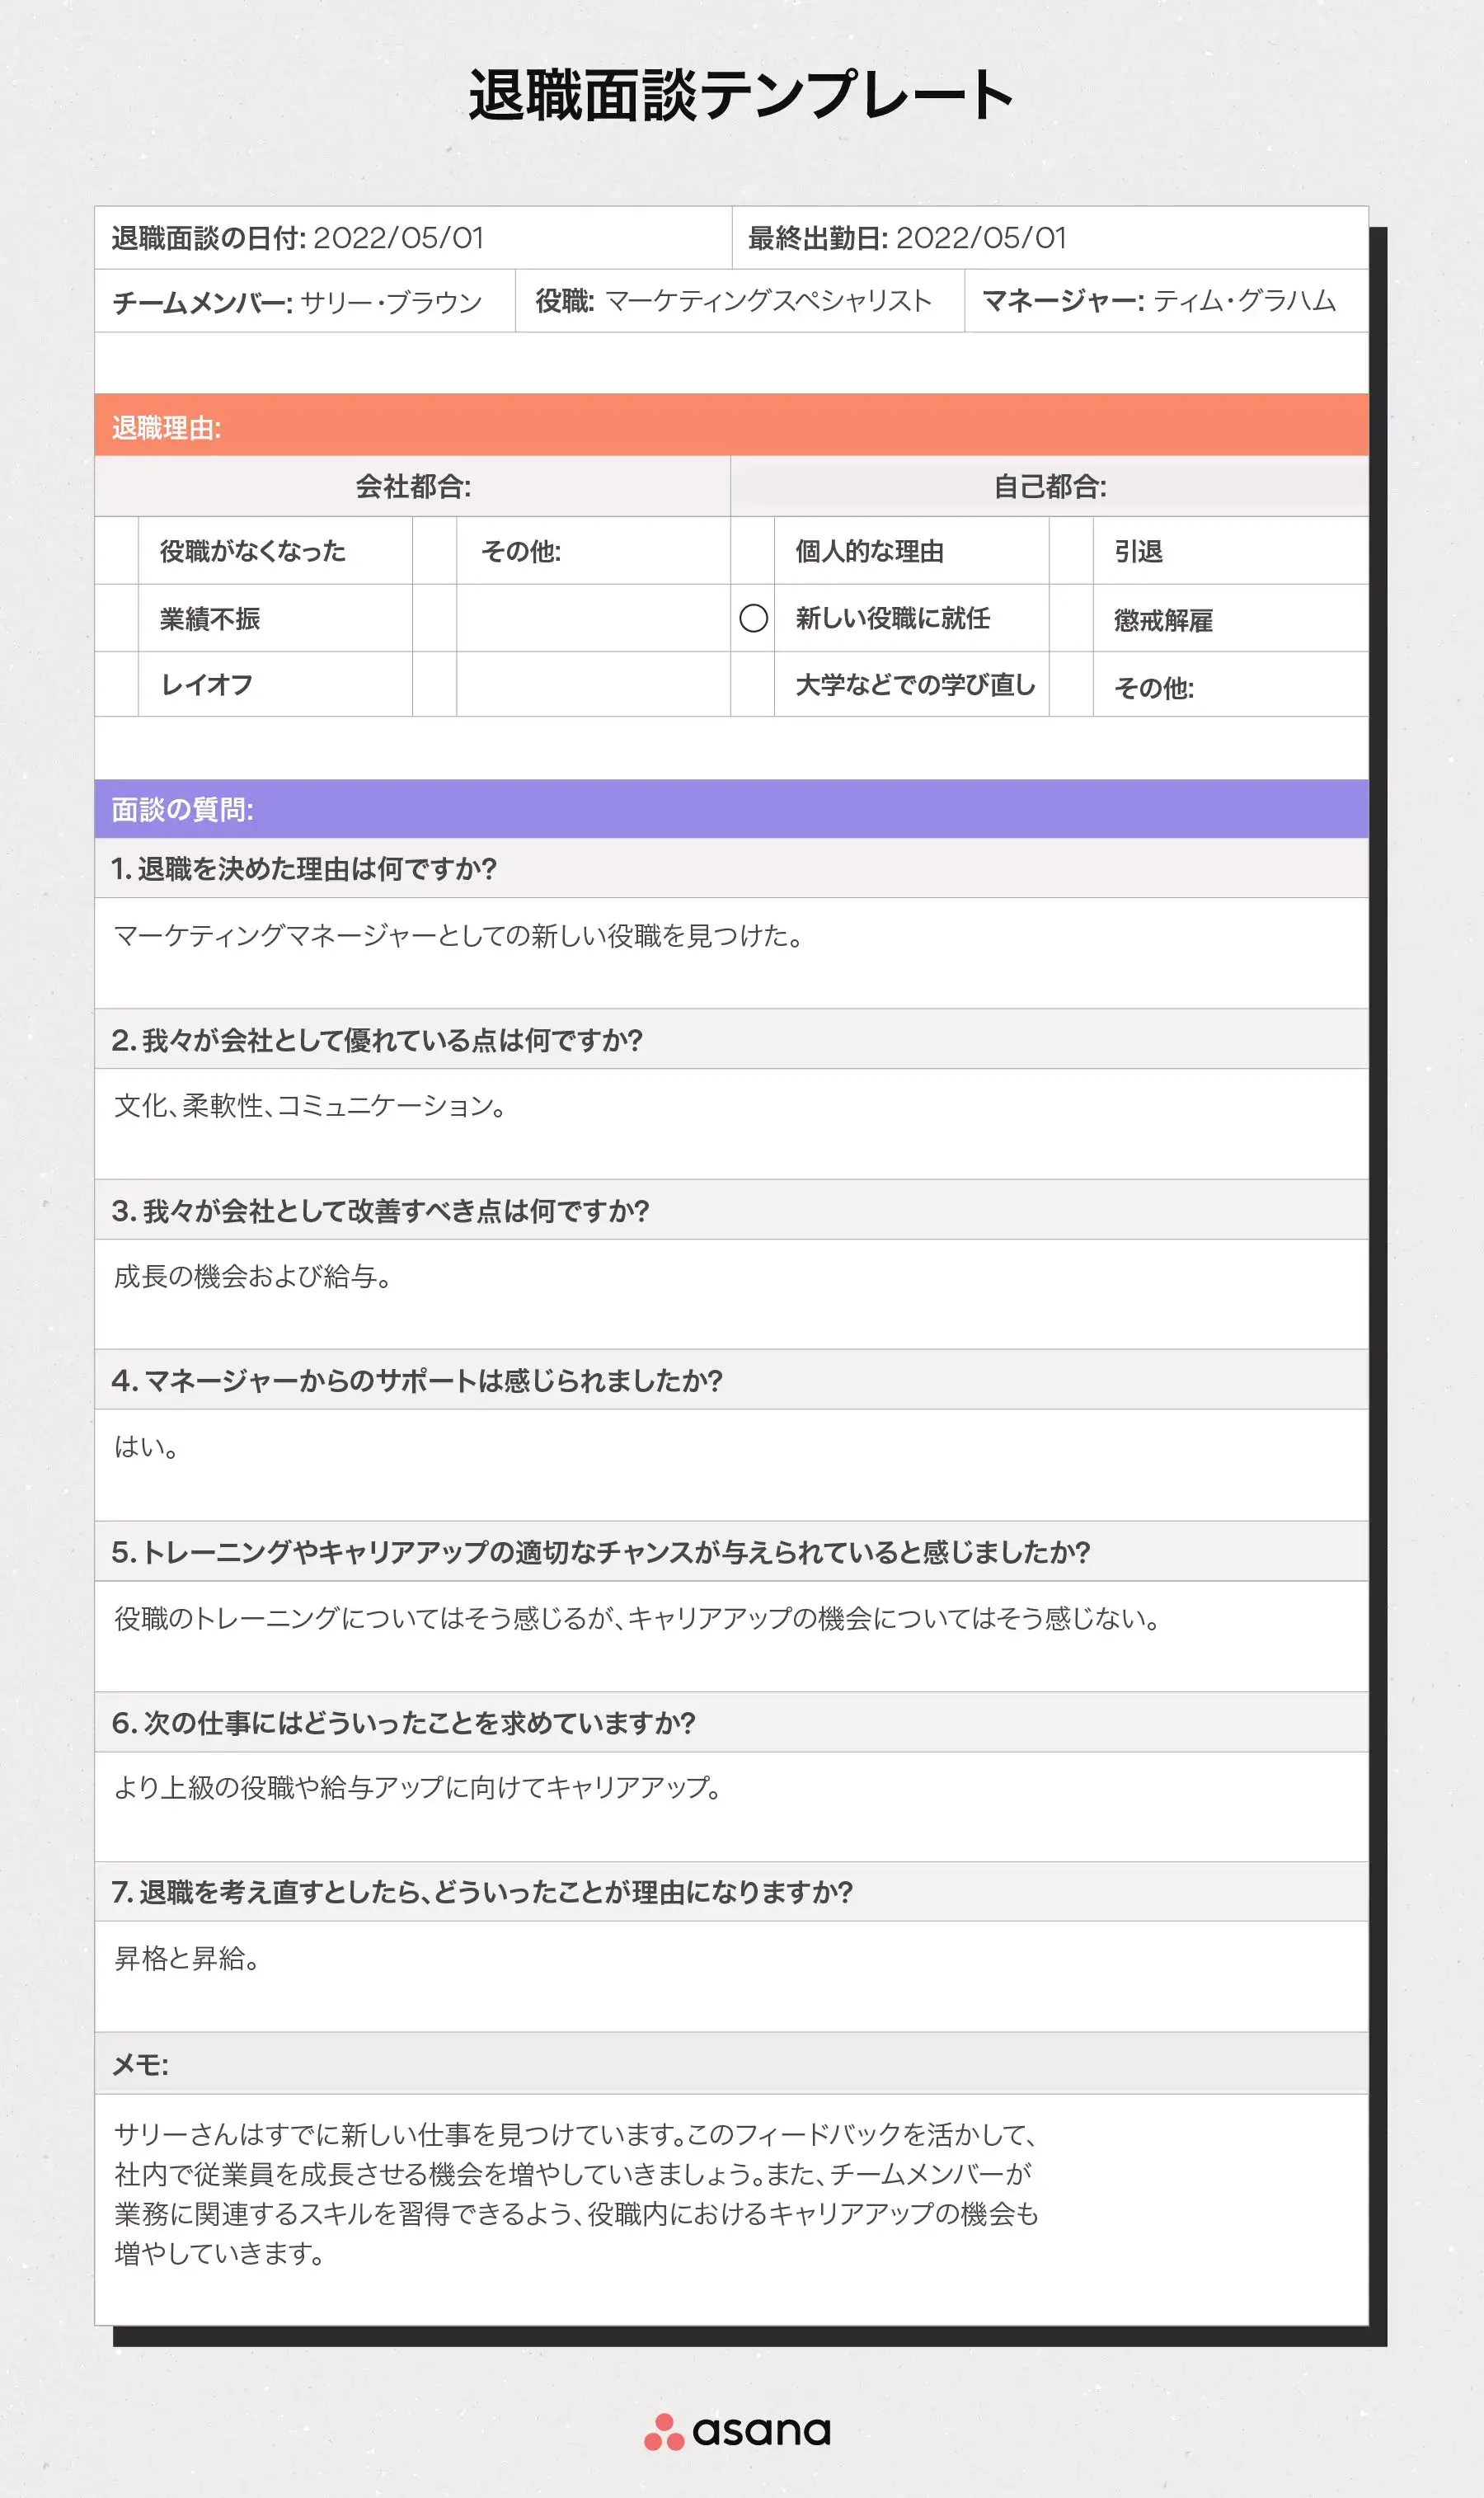Check the box beside 会社都合 その他:
The height and width of the screenshot is (2498, 1484).
click(x=434, y=550)
